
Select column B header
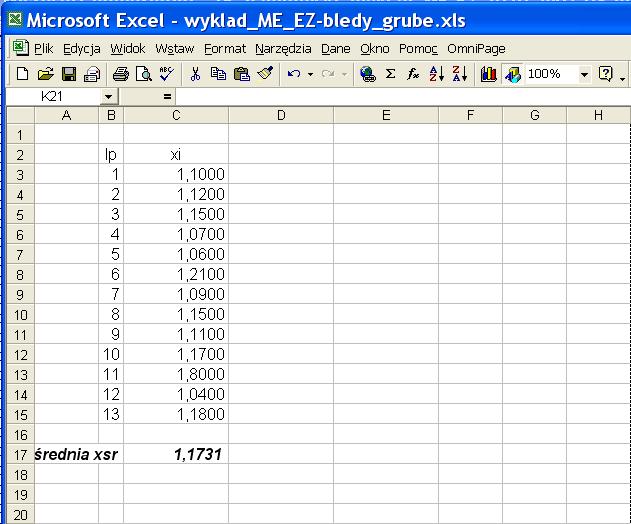click(x=111, y=116)
